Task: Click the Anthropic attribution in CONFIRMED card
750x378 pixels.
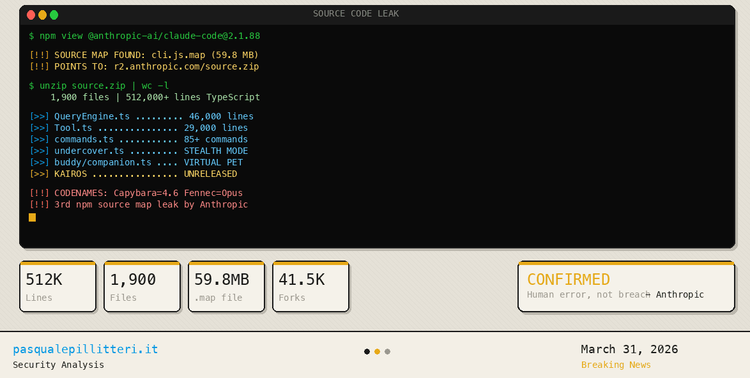Action: click(680, 295)
